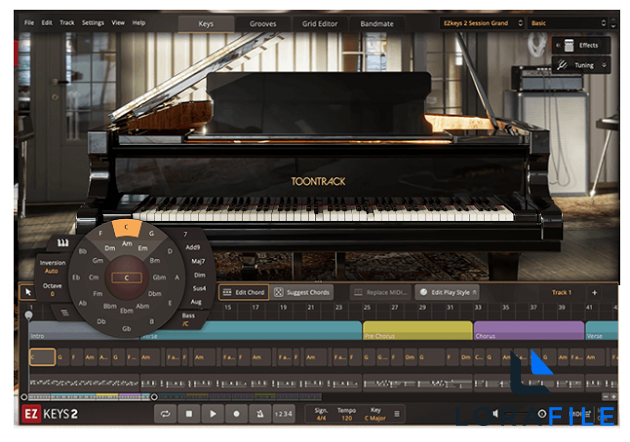
Task: Zoom out the timeline with minus button
Action: coord(605,397)
